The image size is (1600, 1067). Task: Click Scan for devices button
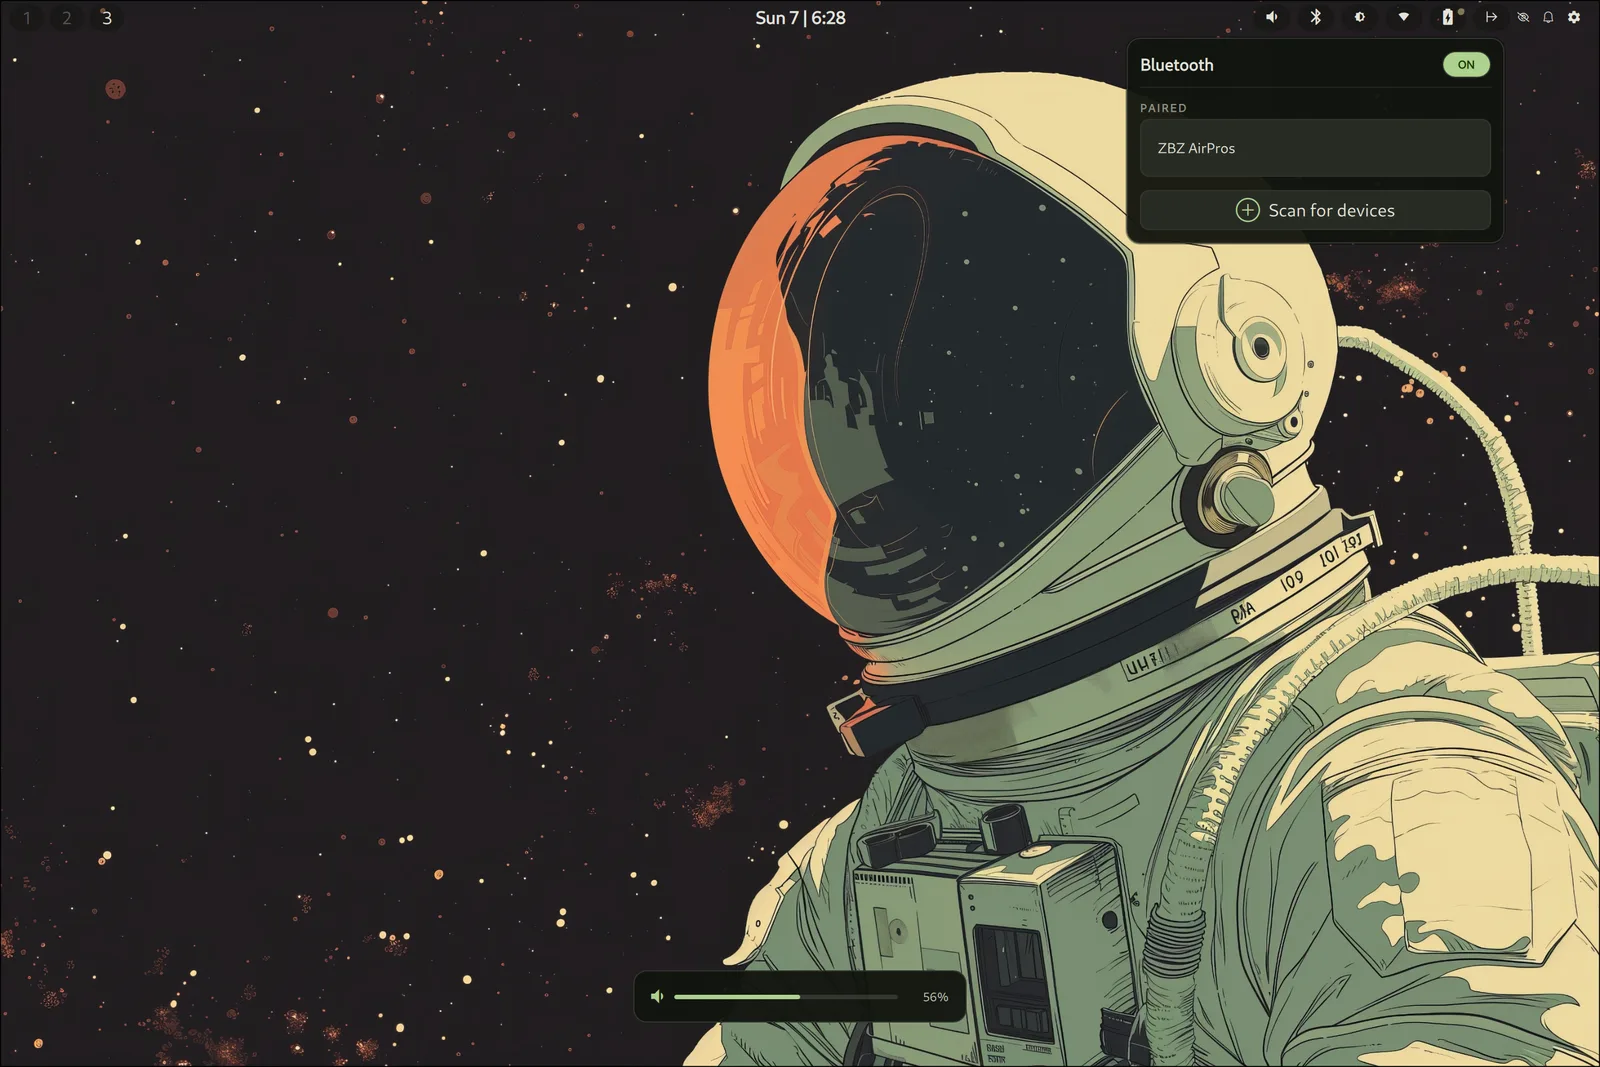click(1315, 210)
